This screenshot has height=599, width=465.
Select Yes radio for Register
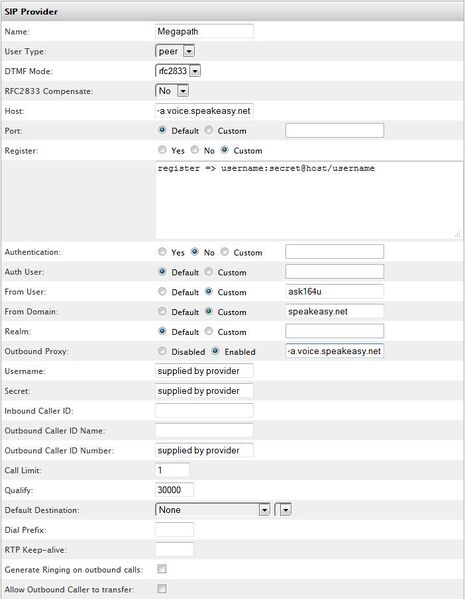(162, 150)
